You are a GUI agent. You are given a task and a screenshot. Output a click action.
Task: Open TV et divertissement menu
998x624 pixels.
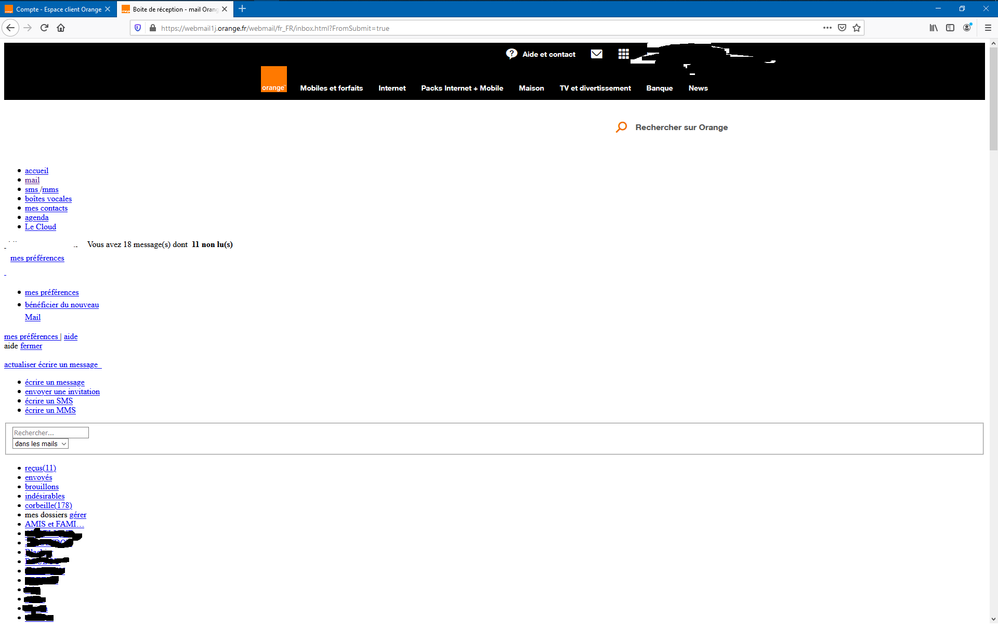tap(595, 89)
